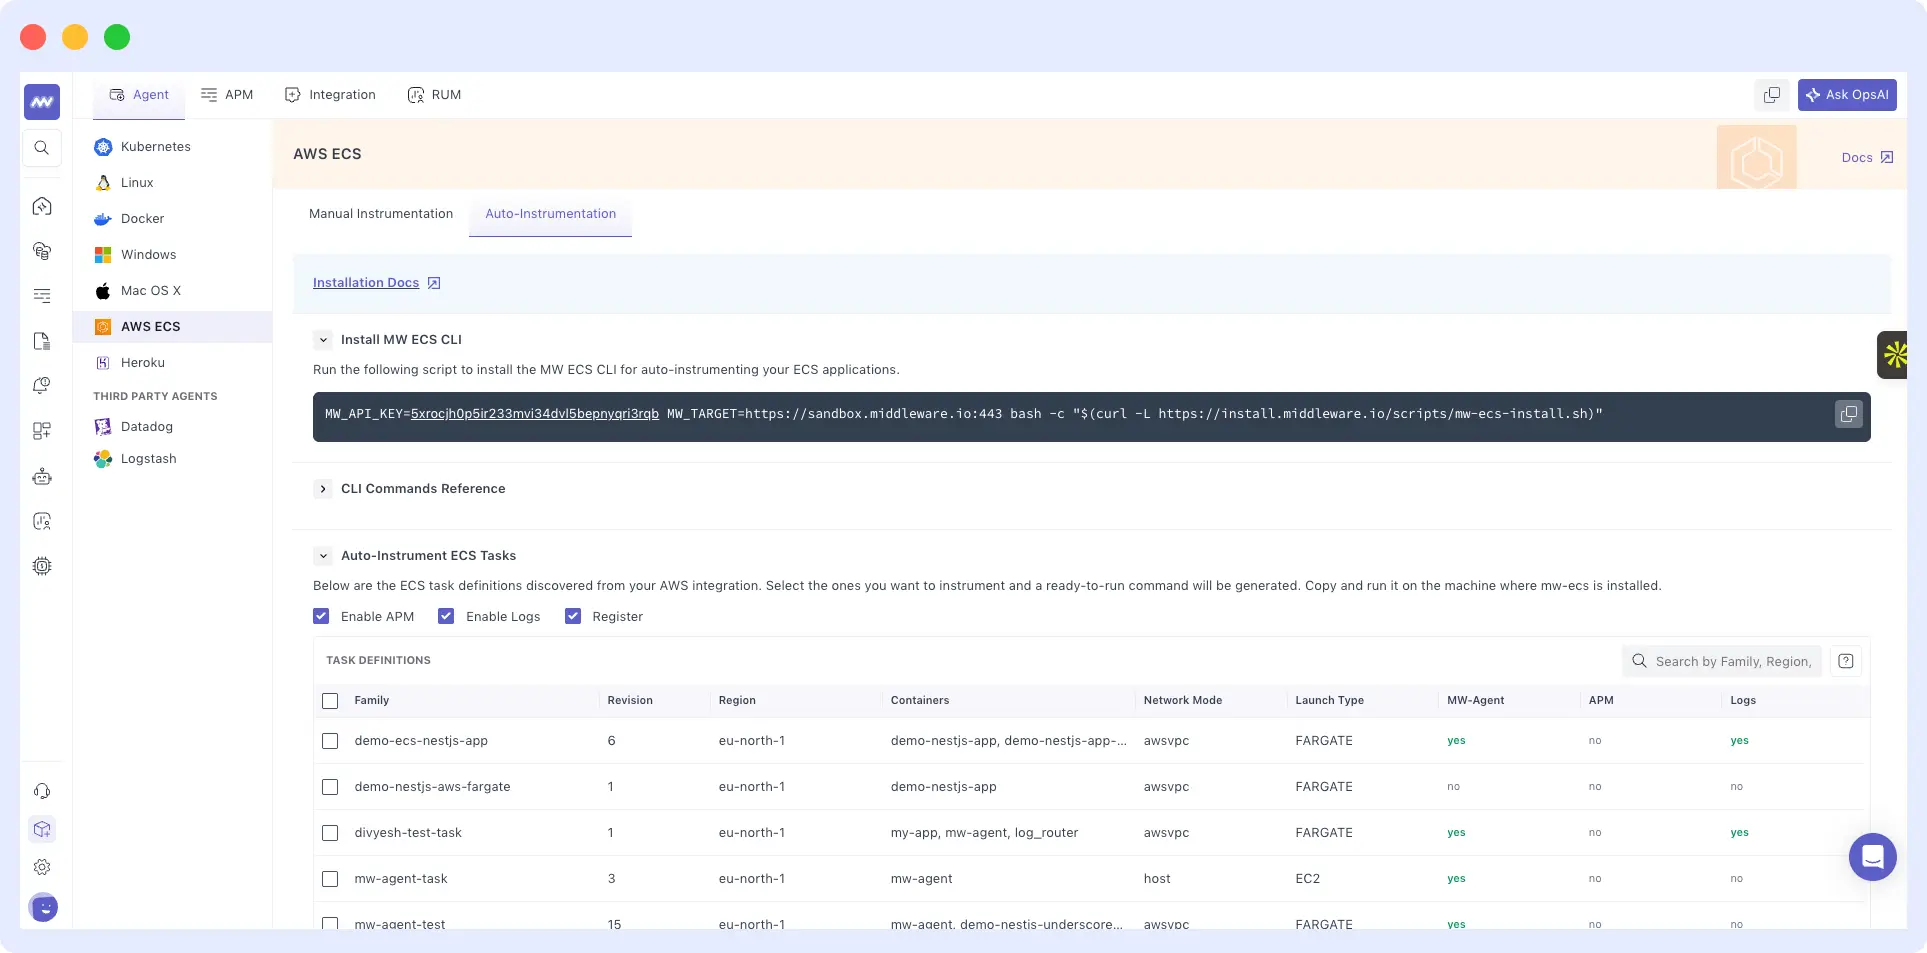Click the Region column header

tap(737, 701)
